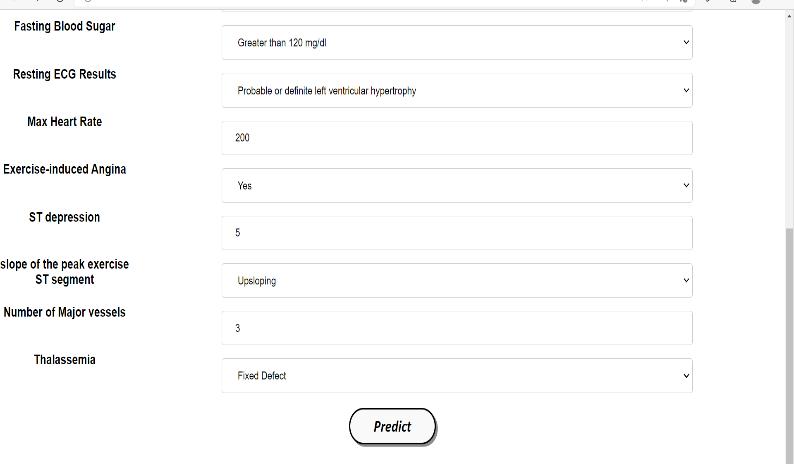
Task: Click the Max Heart Rate label
Action: tap(64, 122)
